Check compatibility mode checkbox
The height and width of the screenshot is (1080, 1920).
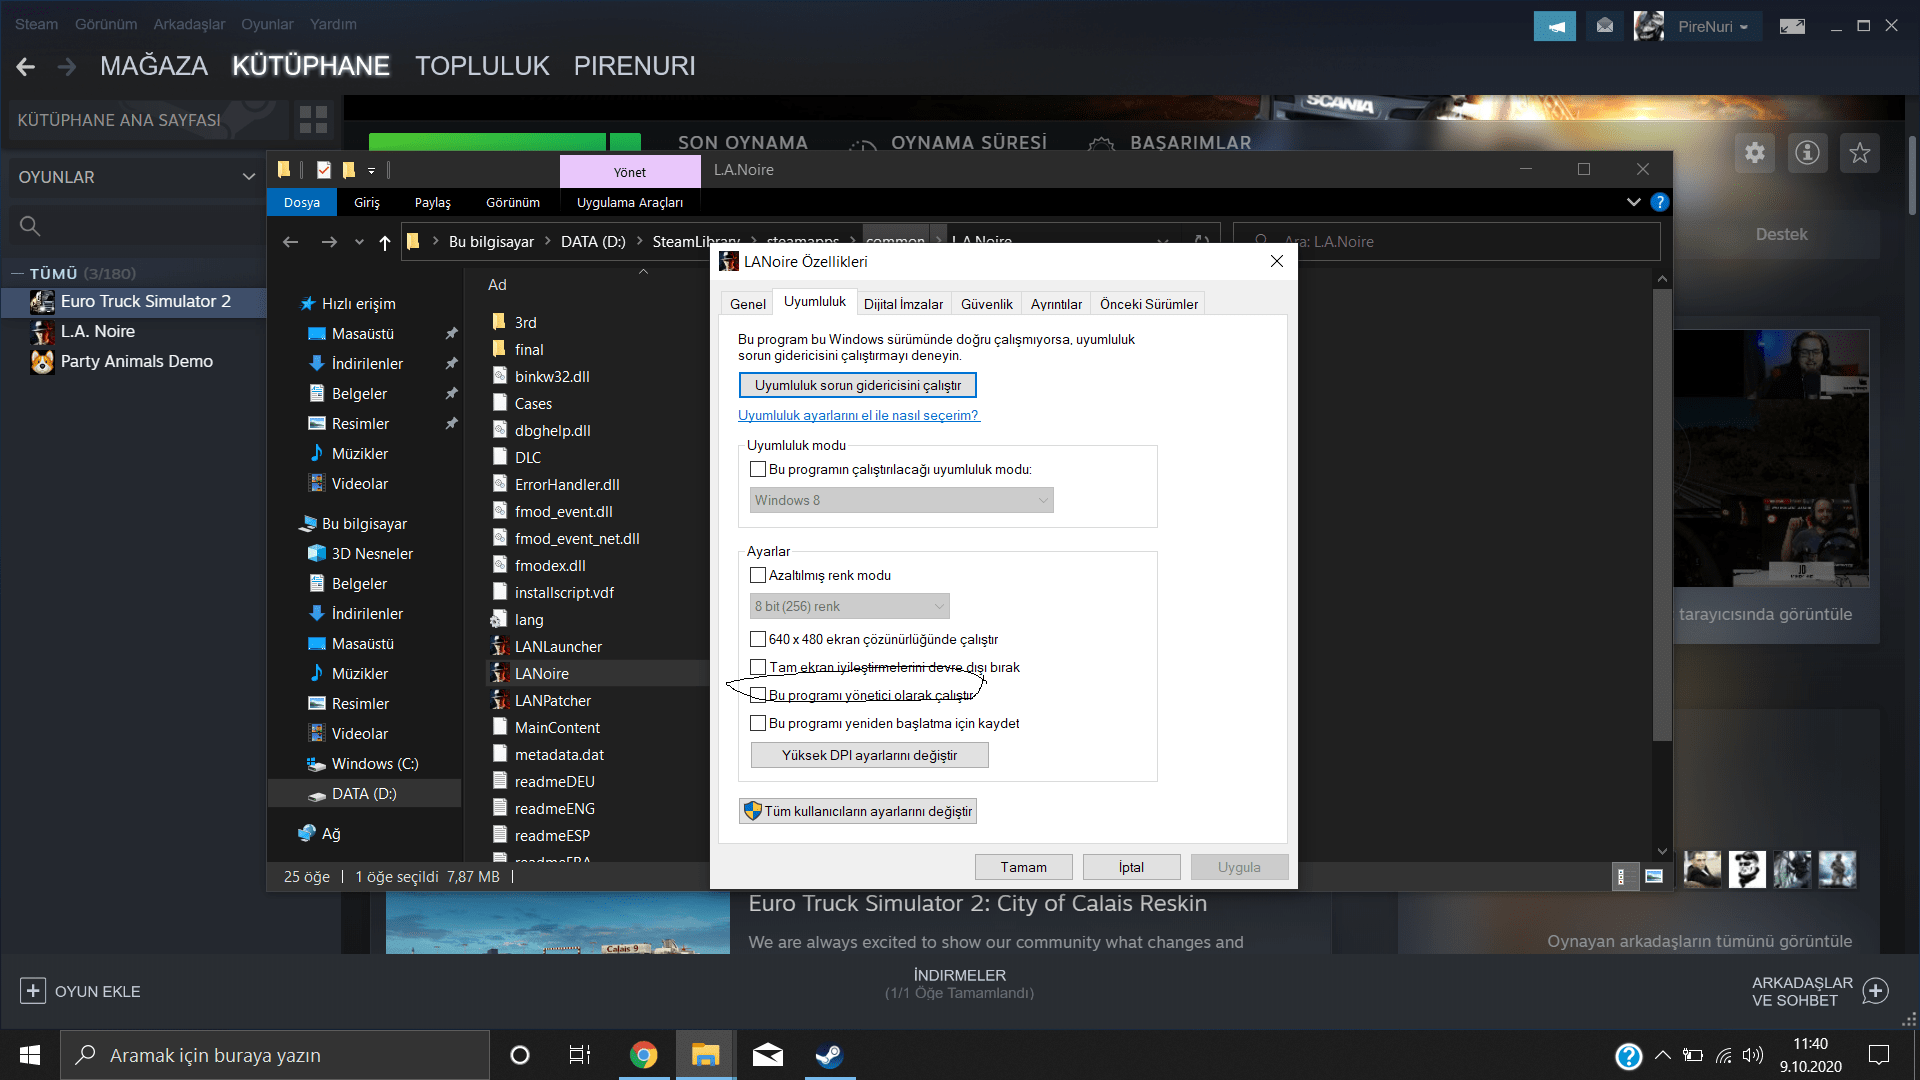pos(758,469)
